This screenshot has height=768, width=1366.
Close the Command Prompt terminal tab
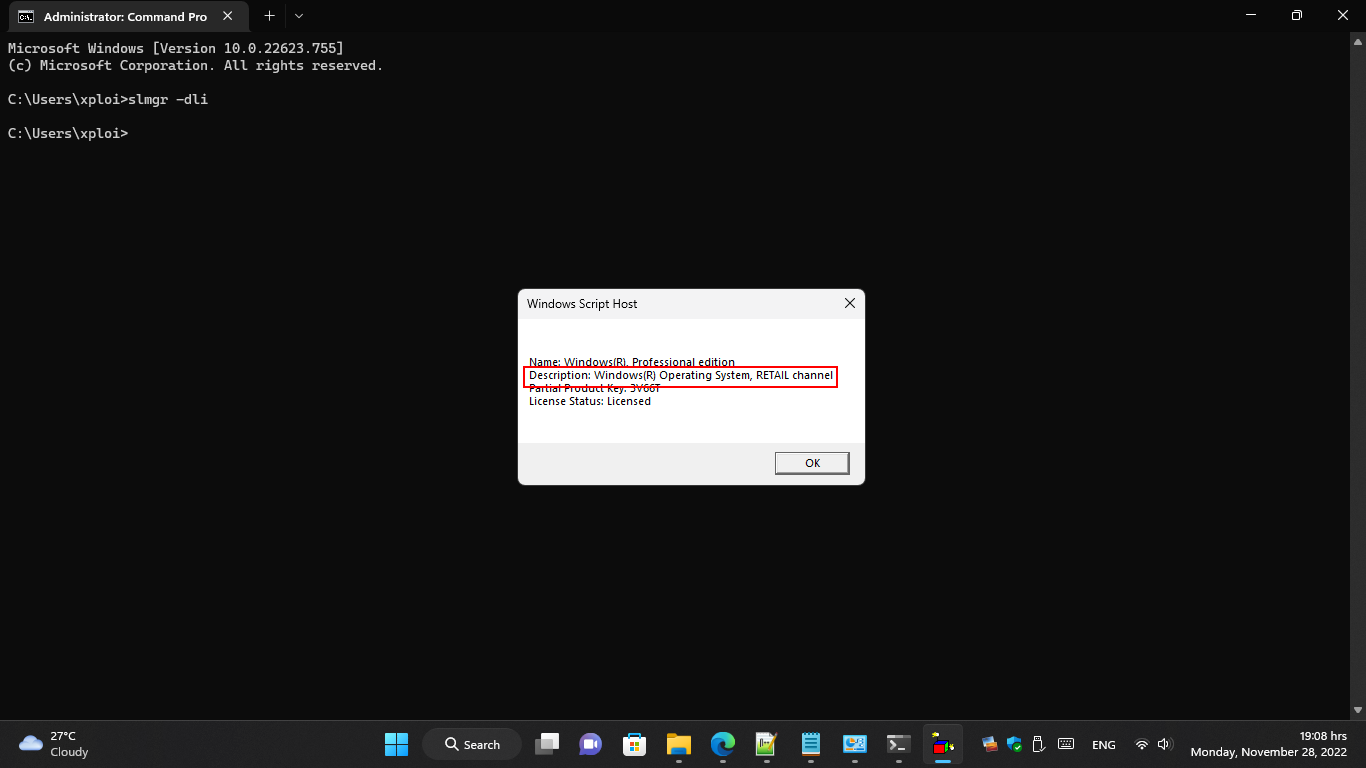[228, 16]
